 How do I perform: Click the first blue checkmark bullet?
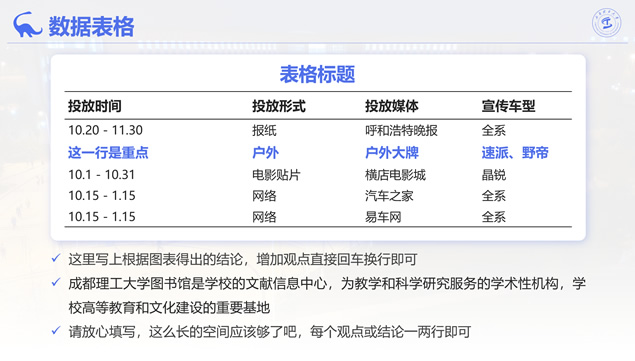(x=56, y=258)
